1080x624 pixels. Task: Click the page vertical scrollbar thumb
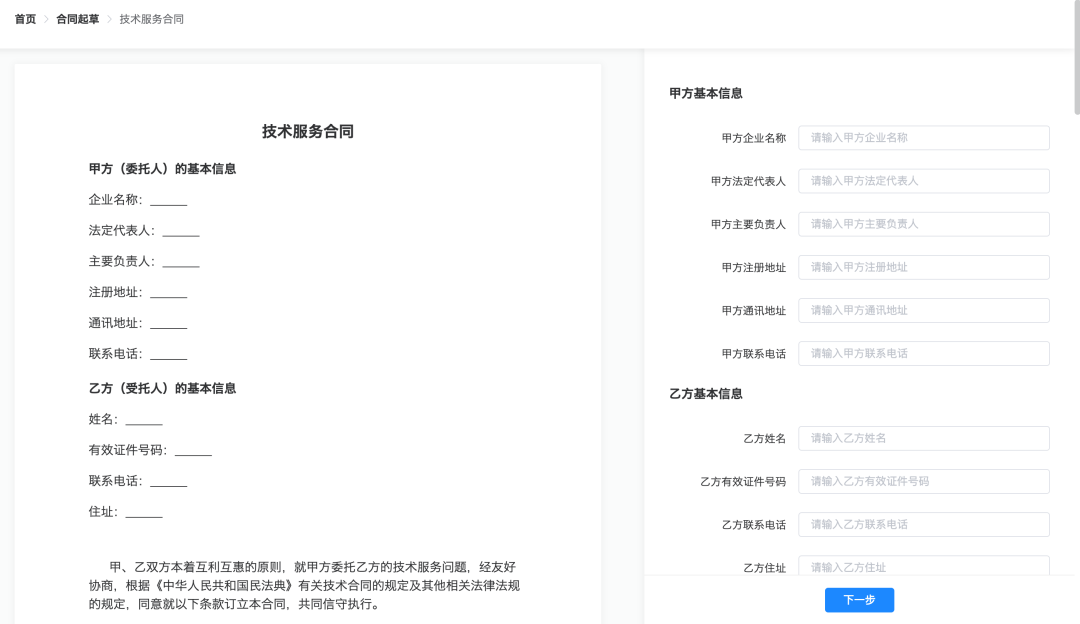(1077, 57)
